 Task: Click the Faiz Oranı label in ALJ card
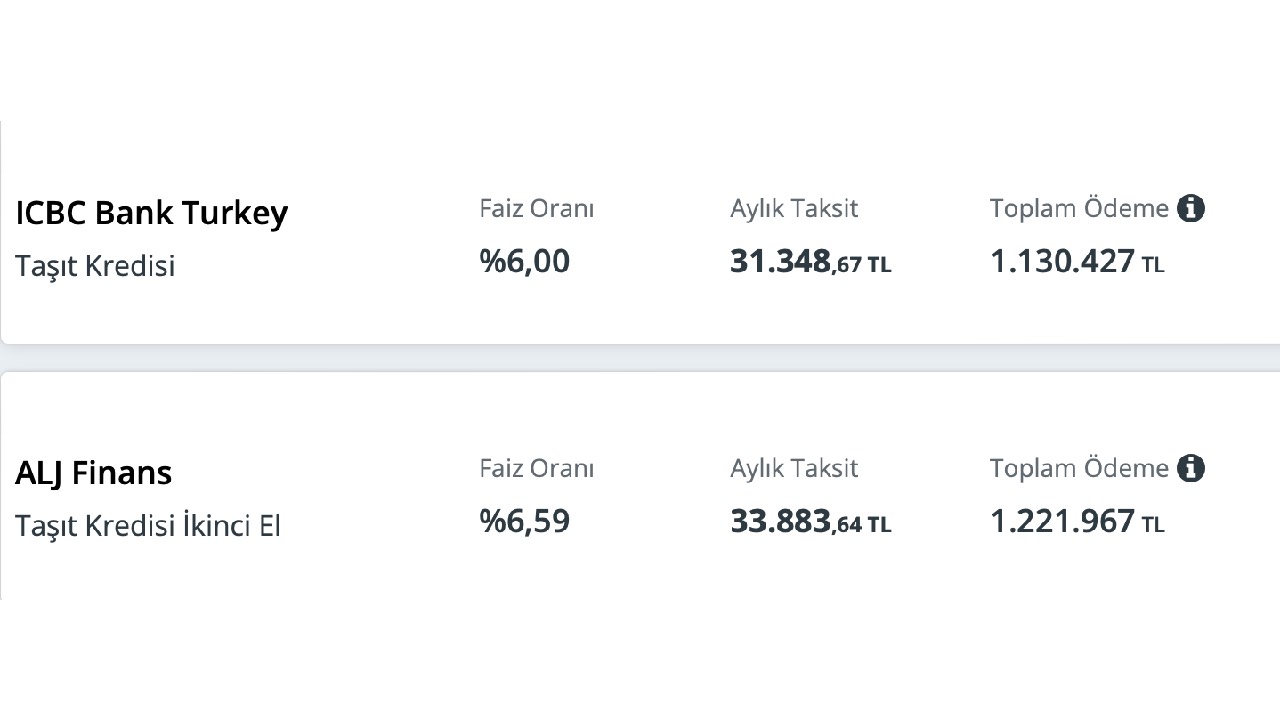tap(537, 469)
